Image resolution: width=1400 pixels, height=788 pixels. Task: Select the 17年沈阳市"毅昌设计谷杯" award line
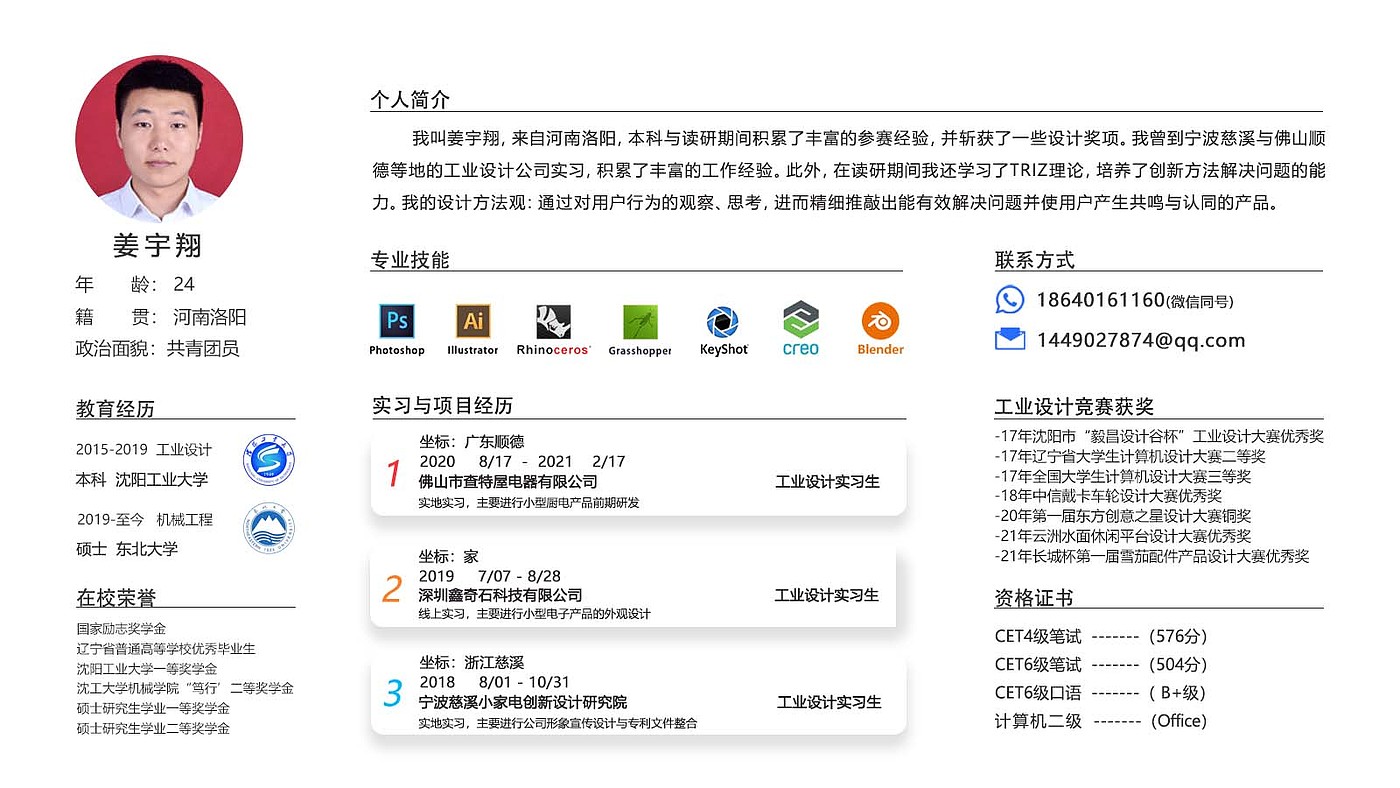point(1159,436)
